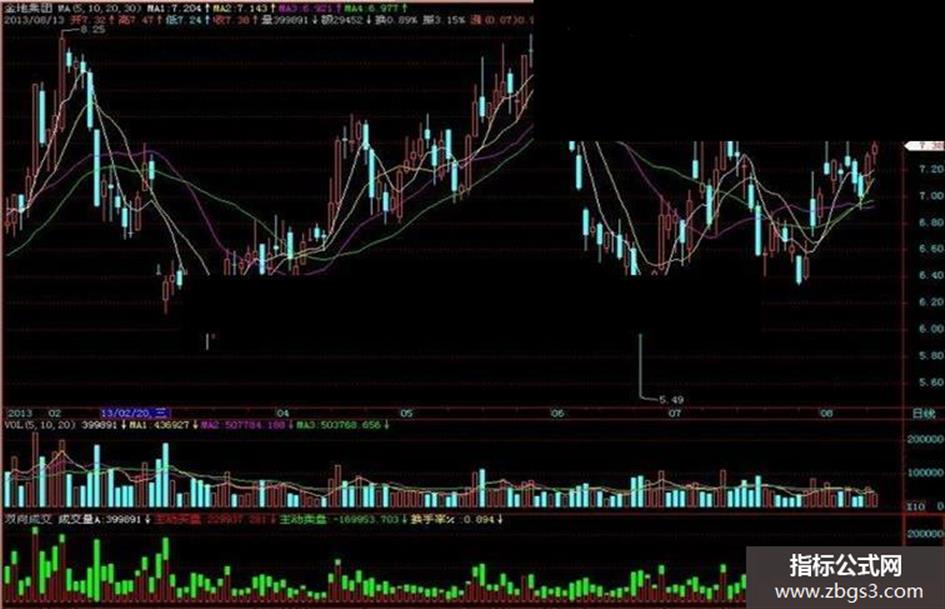Click the MA2: 7.143 moving average value
The width and height of the screenshot is (945, 609).
pyautogui.click(x=240, y=8)
